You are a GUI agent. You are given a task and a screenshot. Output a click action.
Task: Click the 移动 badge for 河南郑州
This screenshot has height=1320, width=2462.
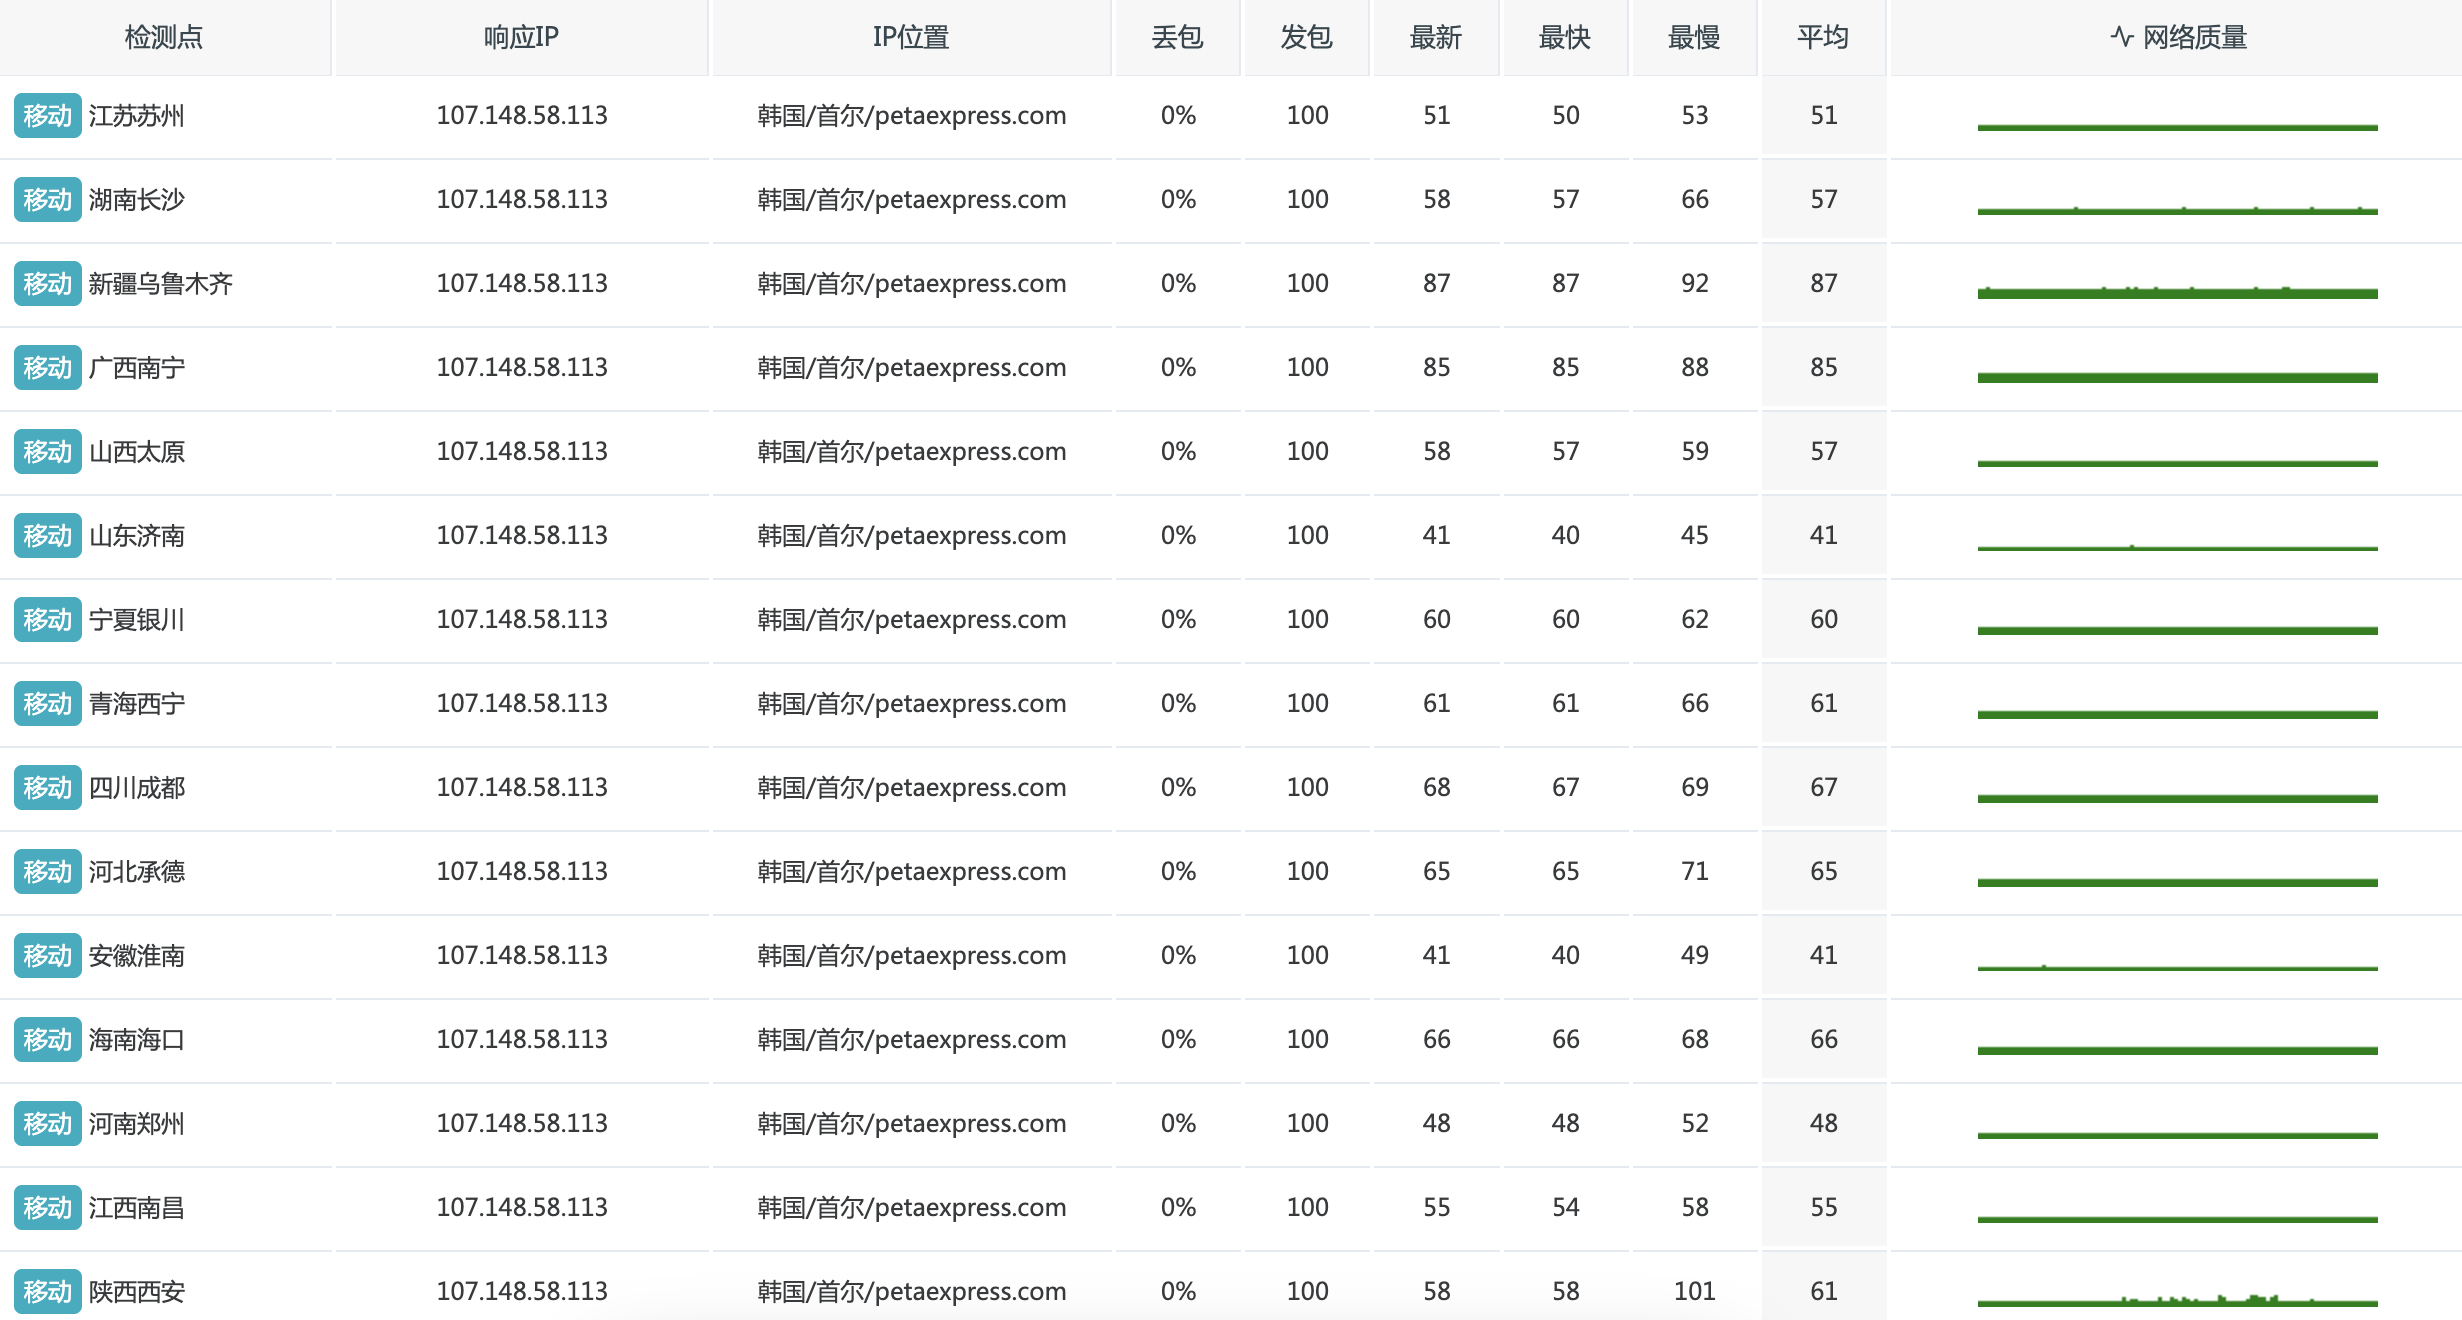(47, 1124)
